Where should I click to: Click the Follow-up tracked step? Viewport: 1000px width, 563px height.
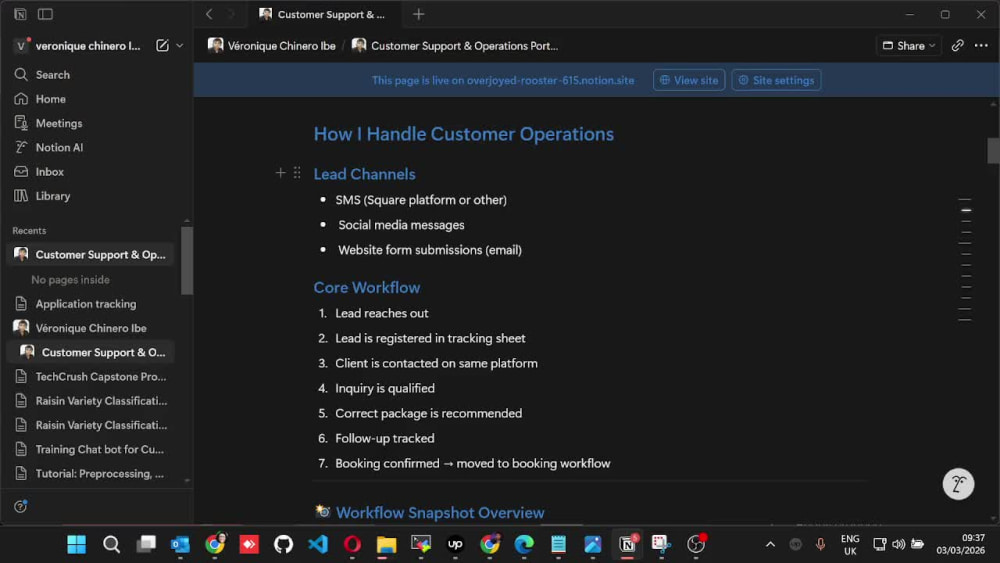coord(385,439)
